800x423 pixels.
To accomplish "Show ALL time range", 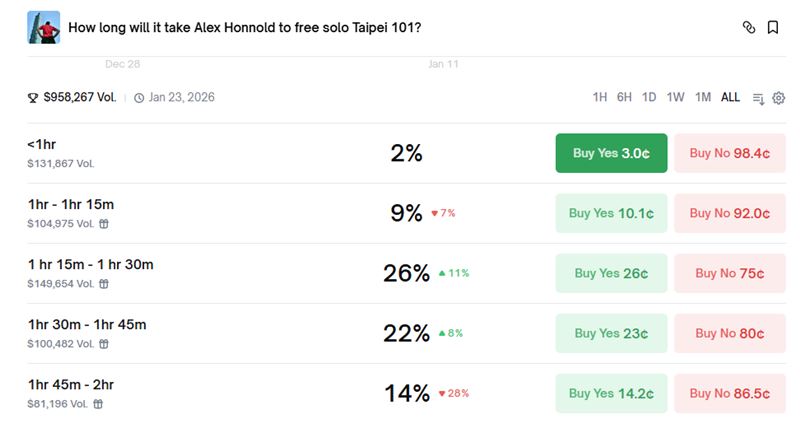I will [731, 97].
